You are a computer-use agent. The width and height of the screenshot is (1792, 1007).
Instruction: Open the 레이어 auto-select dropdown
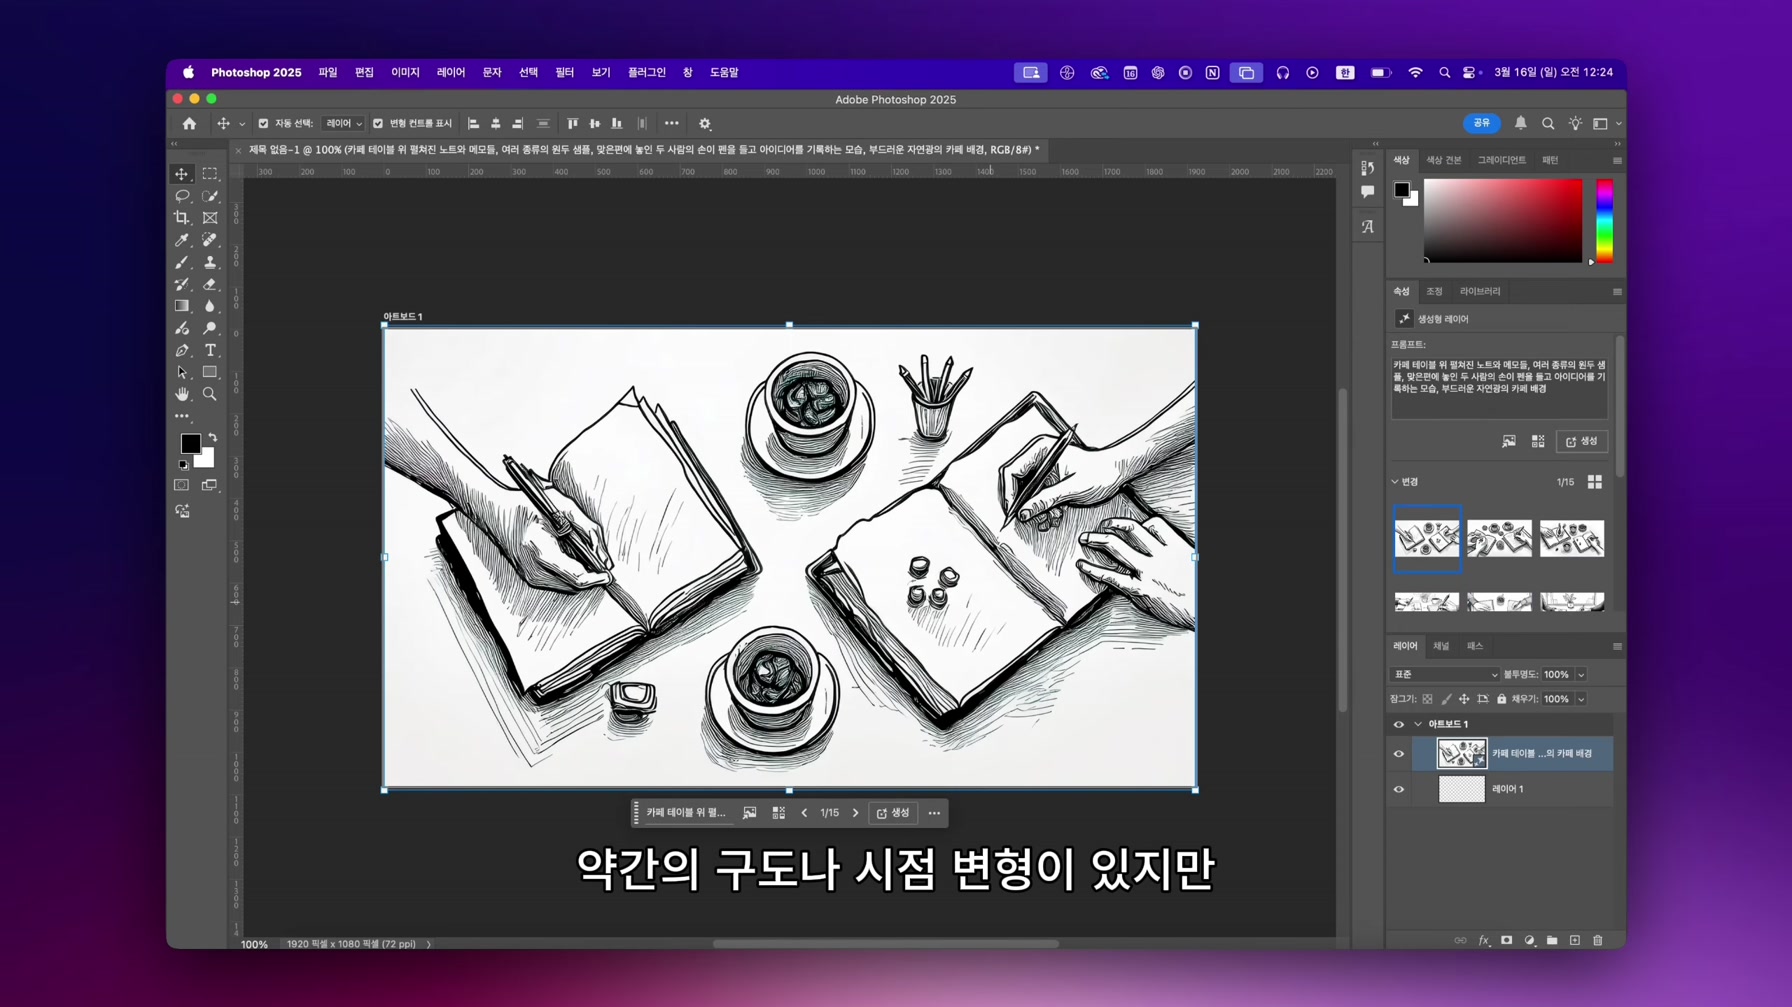344,124
